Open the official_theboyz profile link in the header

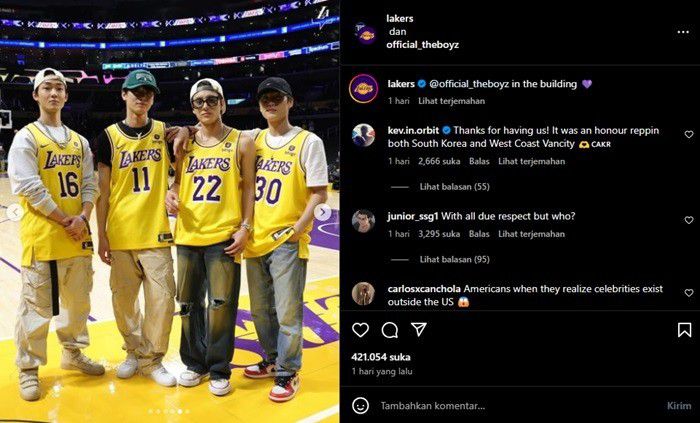pyautogui.click(x=422, y=45)
